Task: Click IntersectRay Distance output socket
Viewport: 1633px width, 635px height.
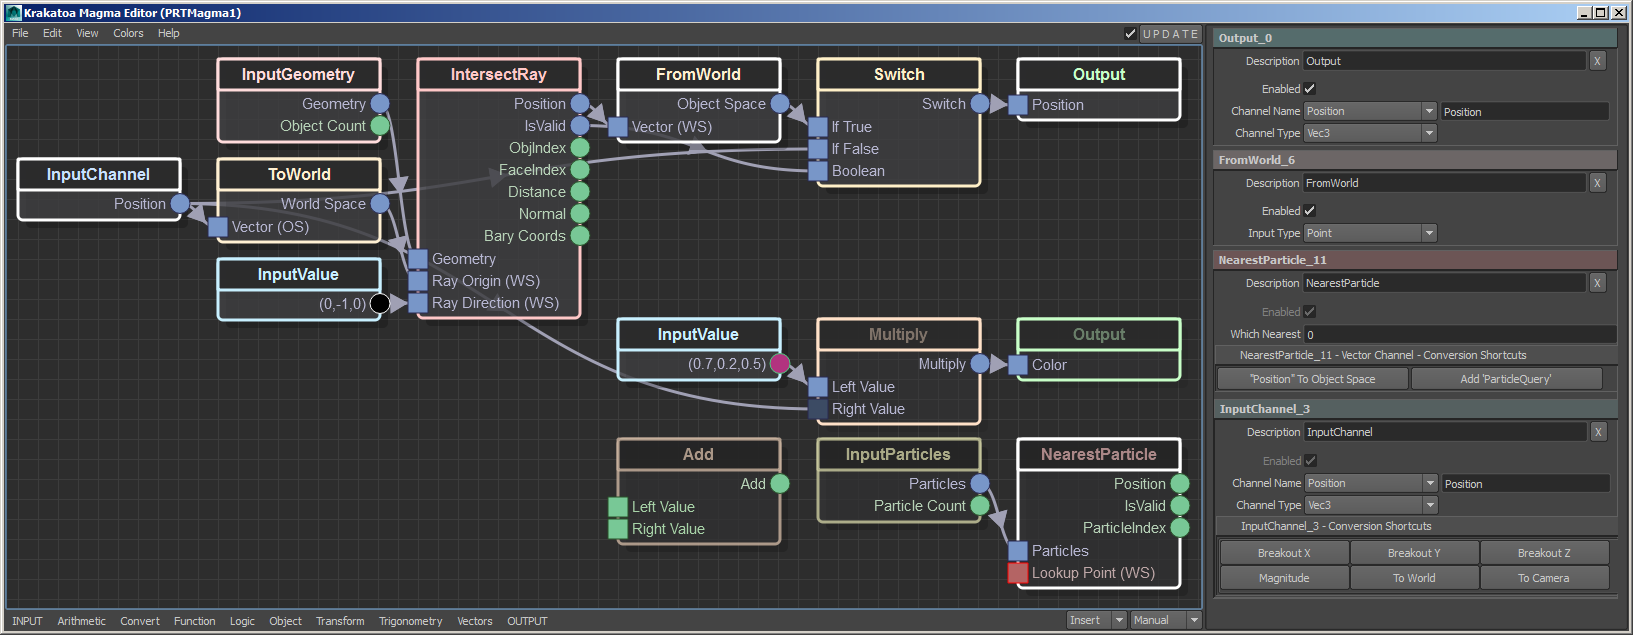Action: (580, 191)
